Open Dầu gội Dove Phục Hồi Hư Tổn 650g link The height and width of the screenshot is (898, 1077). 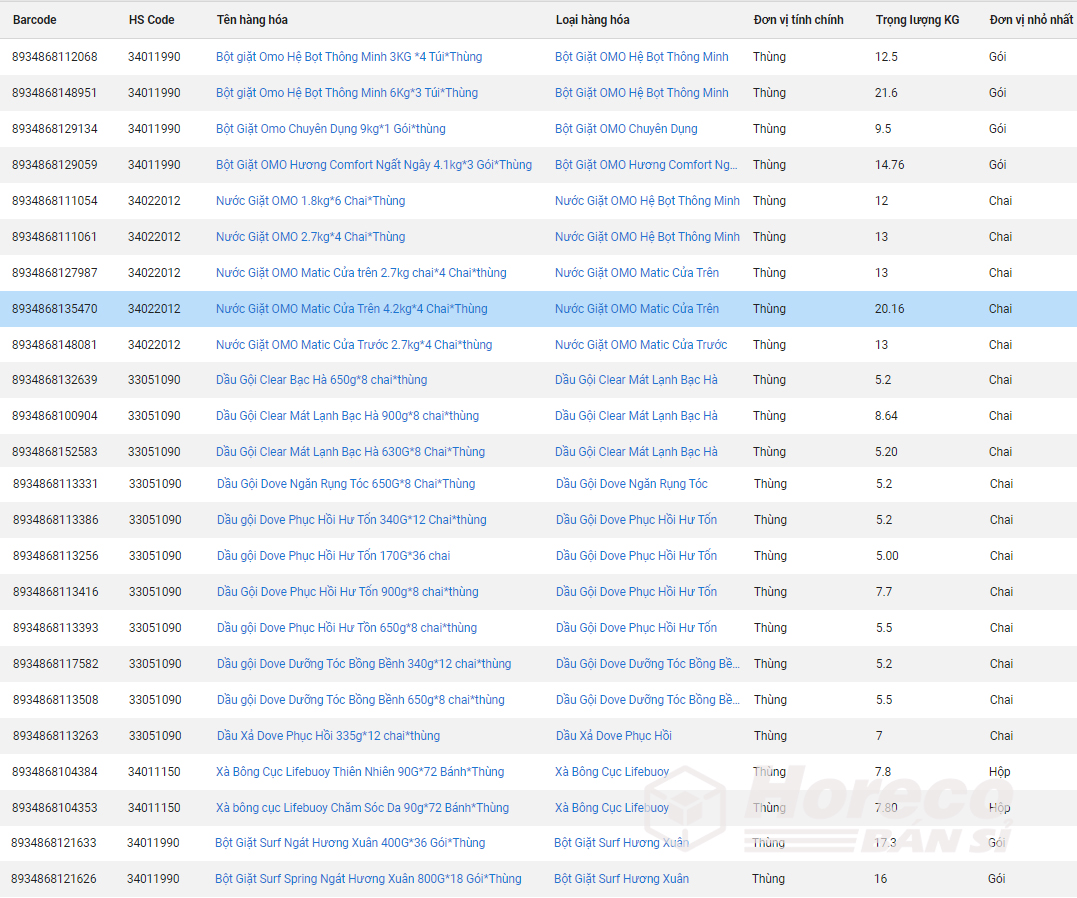pos(347,628)
